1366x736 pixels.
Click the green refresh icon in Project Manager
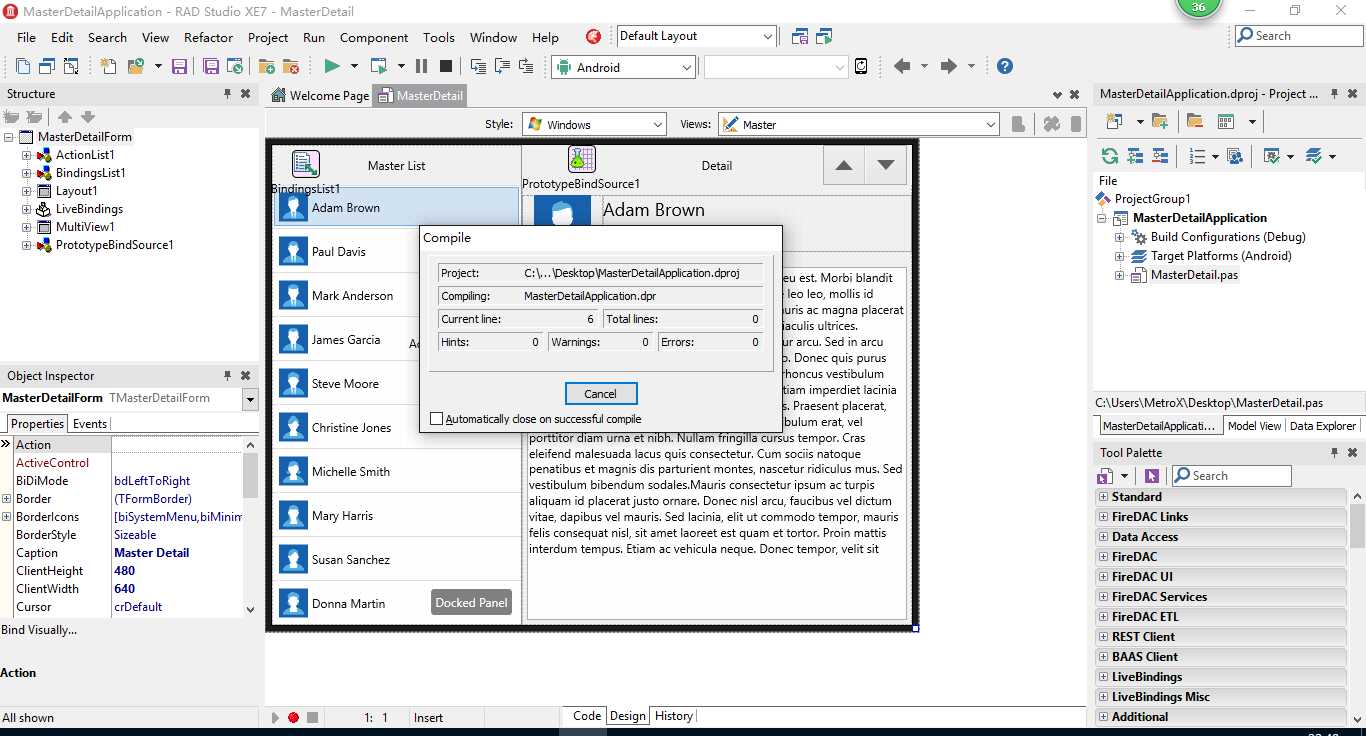pyautogui.click(x=1110, y=156)
